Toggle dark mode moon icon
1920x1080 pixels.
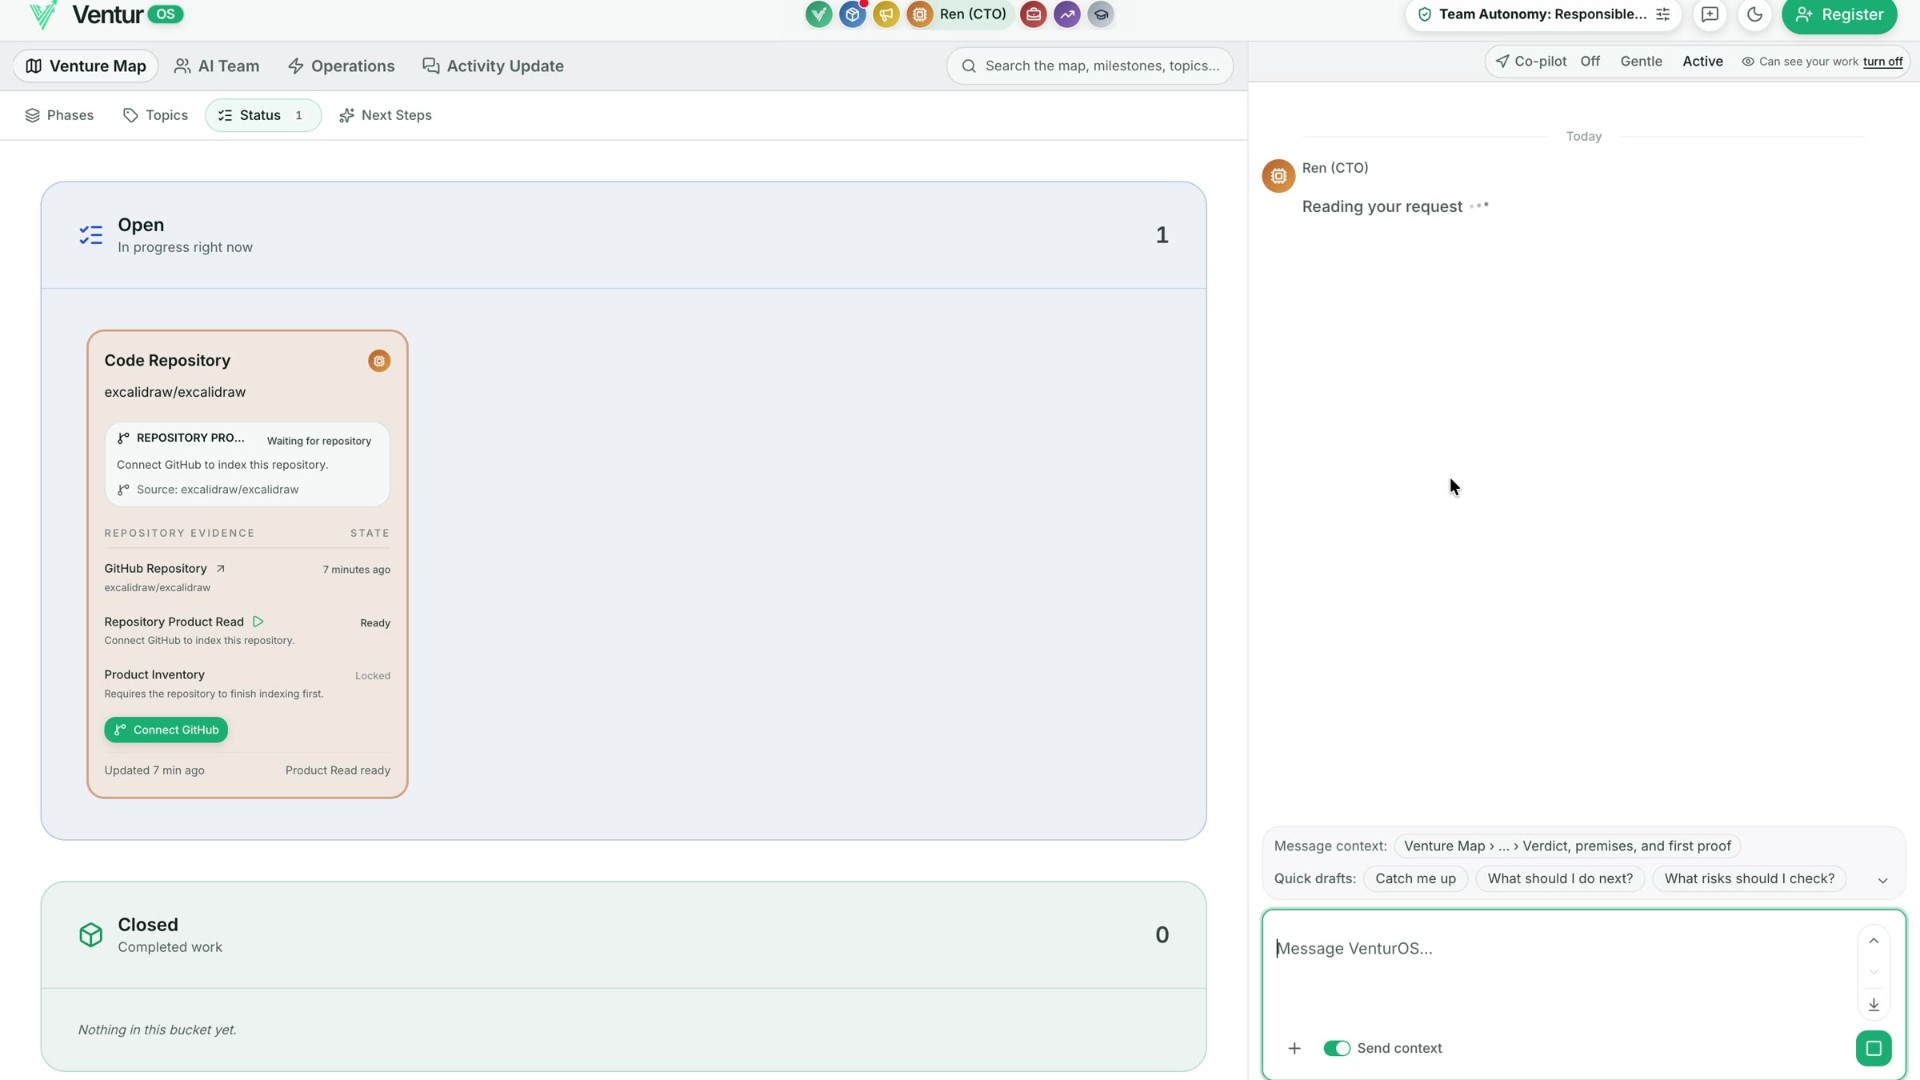coord(1755,14)
